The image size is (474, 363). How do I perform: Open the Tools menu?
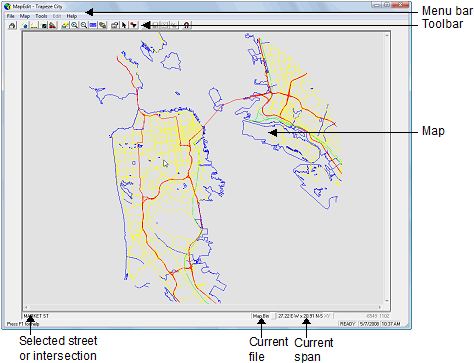click(41, 16)
